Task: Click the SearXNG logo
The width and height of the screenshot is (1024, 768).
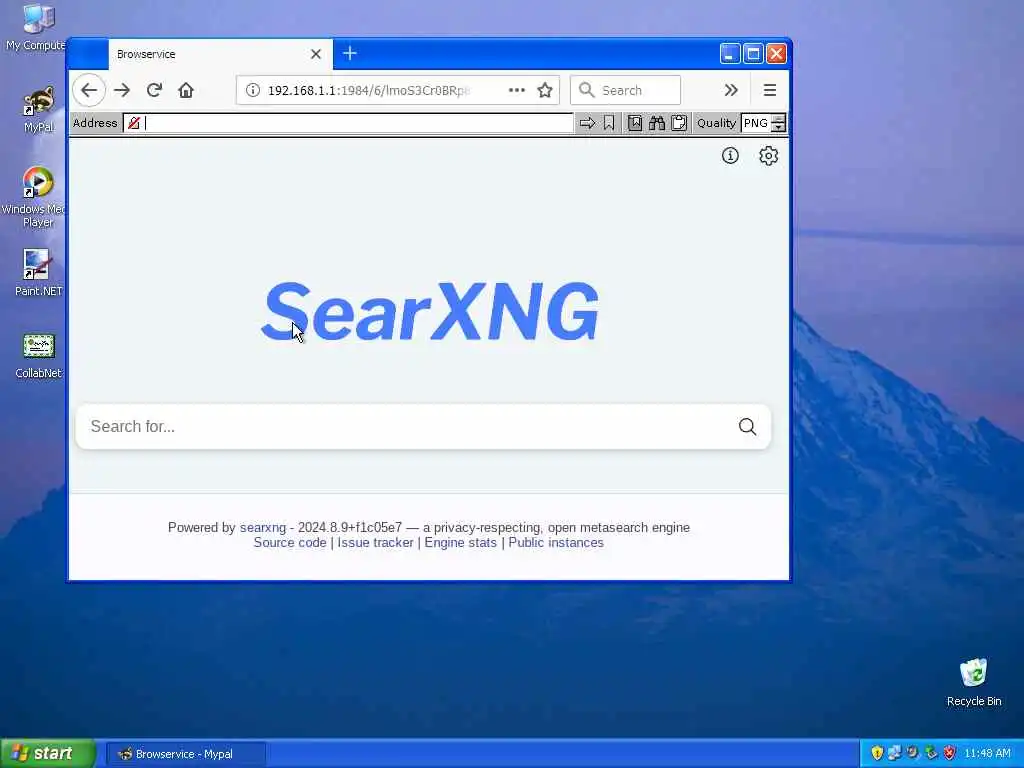Action: (x=430, y=312)
